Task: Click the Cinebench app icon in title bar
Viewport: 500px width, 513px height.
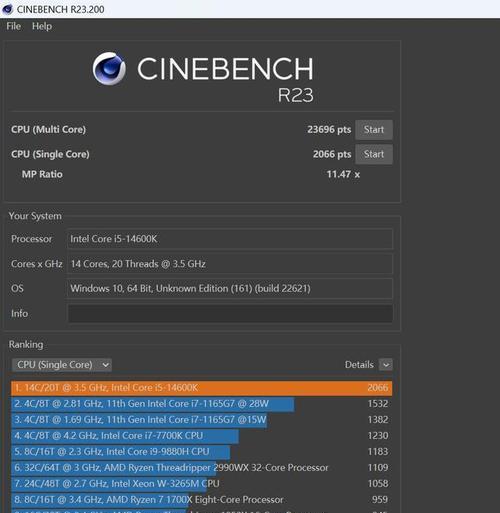Action: [7, 9]
